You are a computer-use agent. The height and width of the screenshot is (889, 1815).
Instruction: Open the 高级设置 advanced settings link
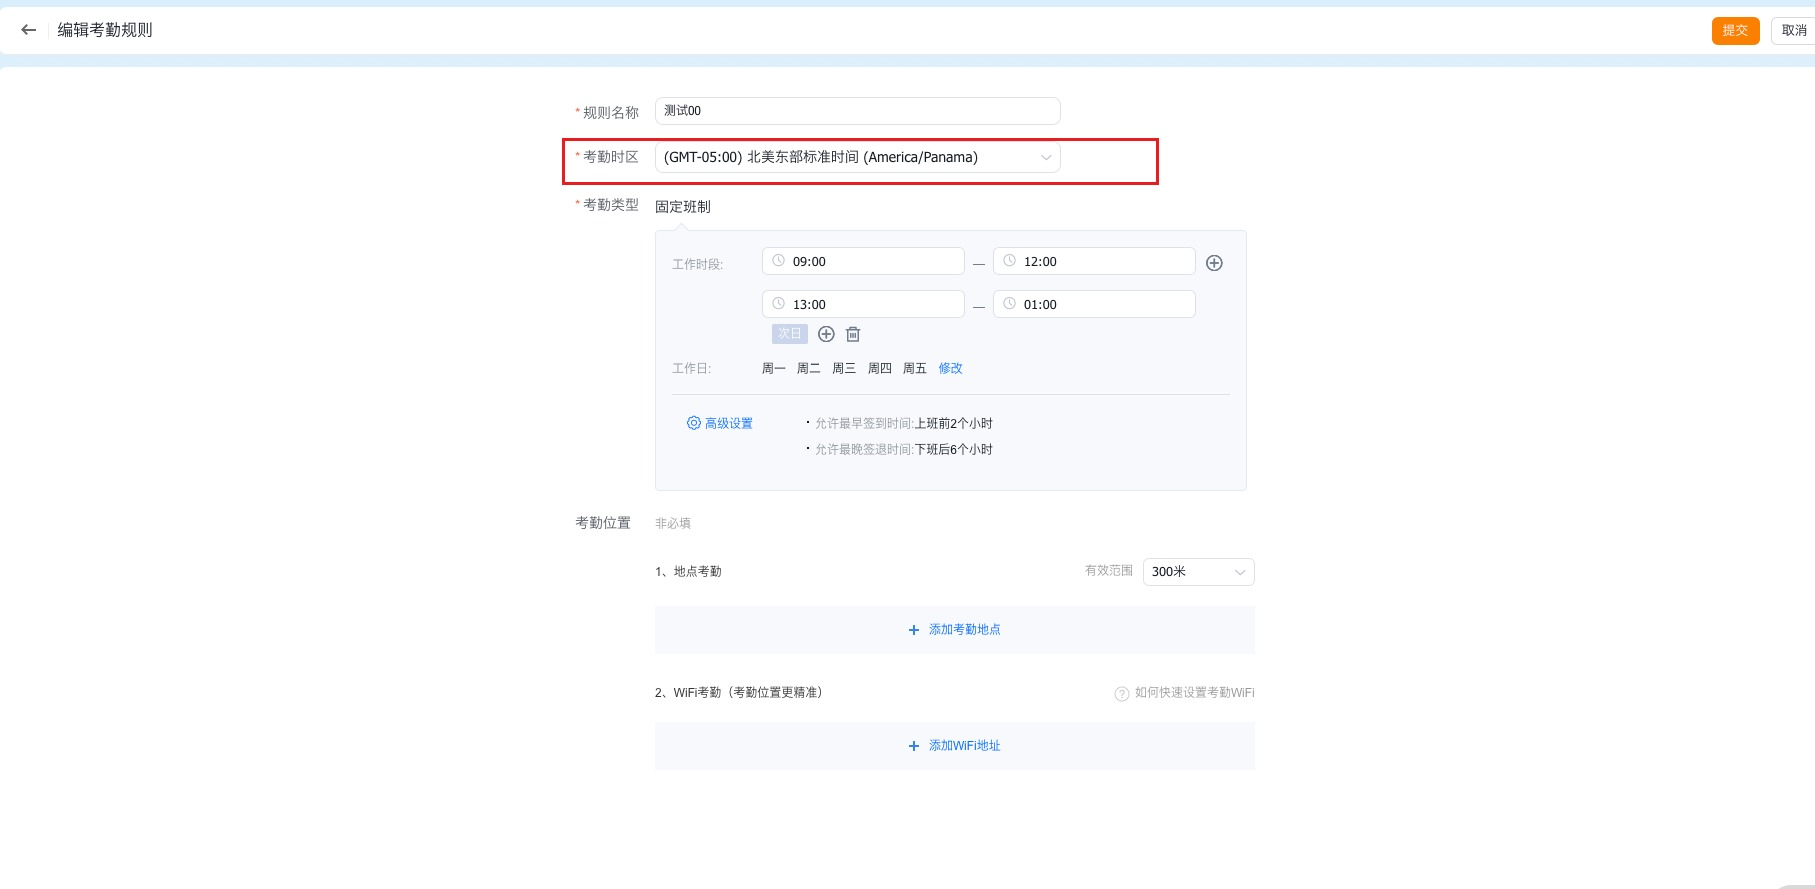(x=728, y=423)
